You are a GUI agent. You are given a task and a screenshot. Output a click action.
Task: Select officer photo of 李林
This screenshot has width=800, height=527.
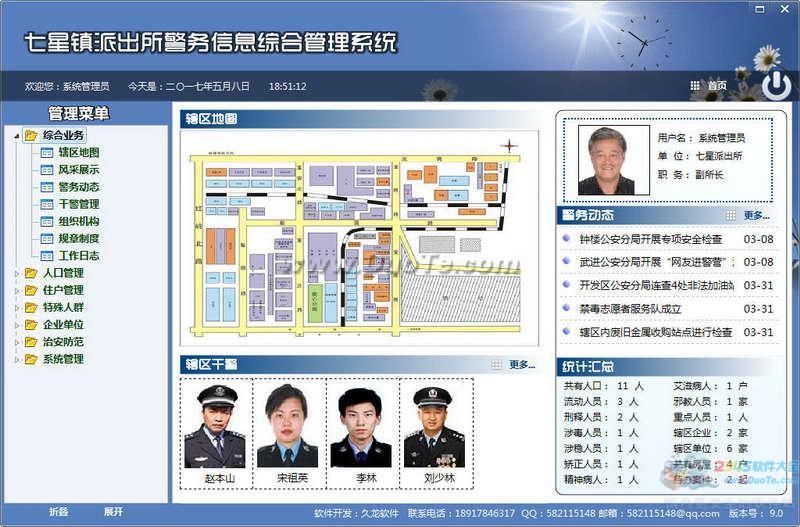pyautogui.click(x=362, y=426)
